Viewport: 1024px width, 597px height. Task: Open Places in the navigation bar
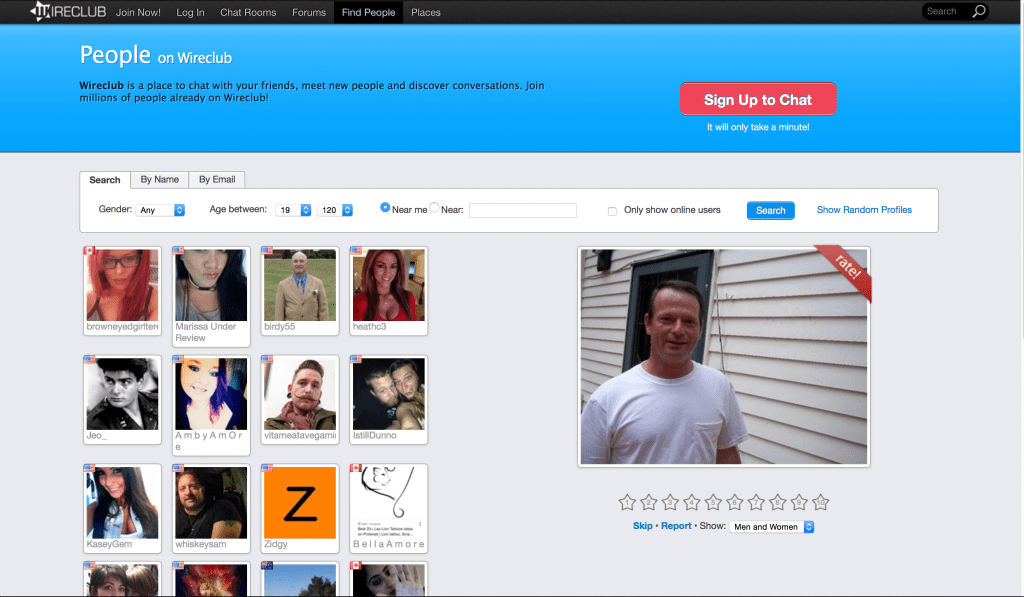pyautogui.click(x=426, y=12)
